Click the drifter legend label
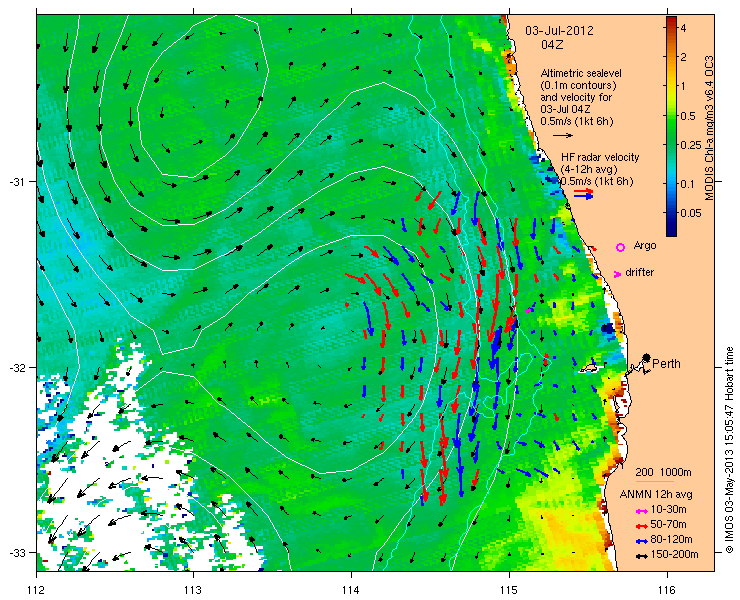740x600 pixels. point(639,272)
